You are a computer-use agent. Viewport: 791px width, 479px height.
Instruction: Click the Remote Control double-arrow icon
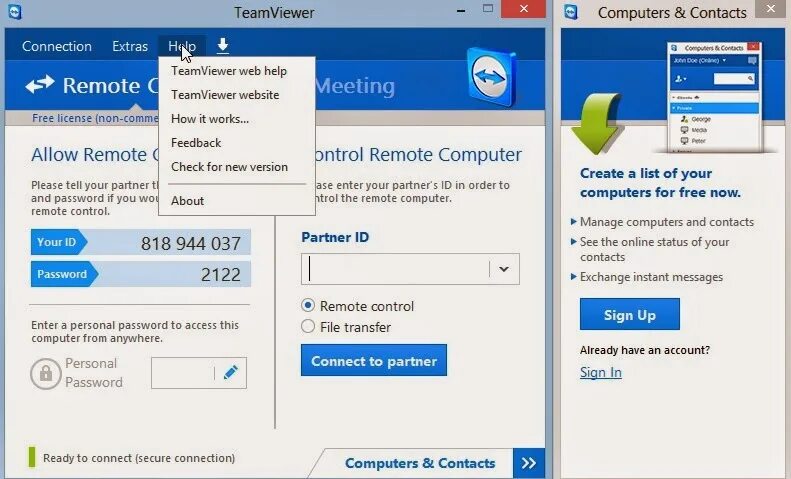tap(40, 85)
